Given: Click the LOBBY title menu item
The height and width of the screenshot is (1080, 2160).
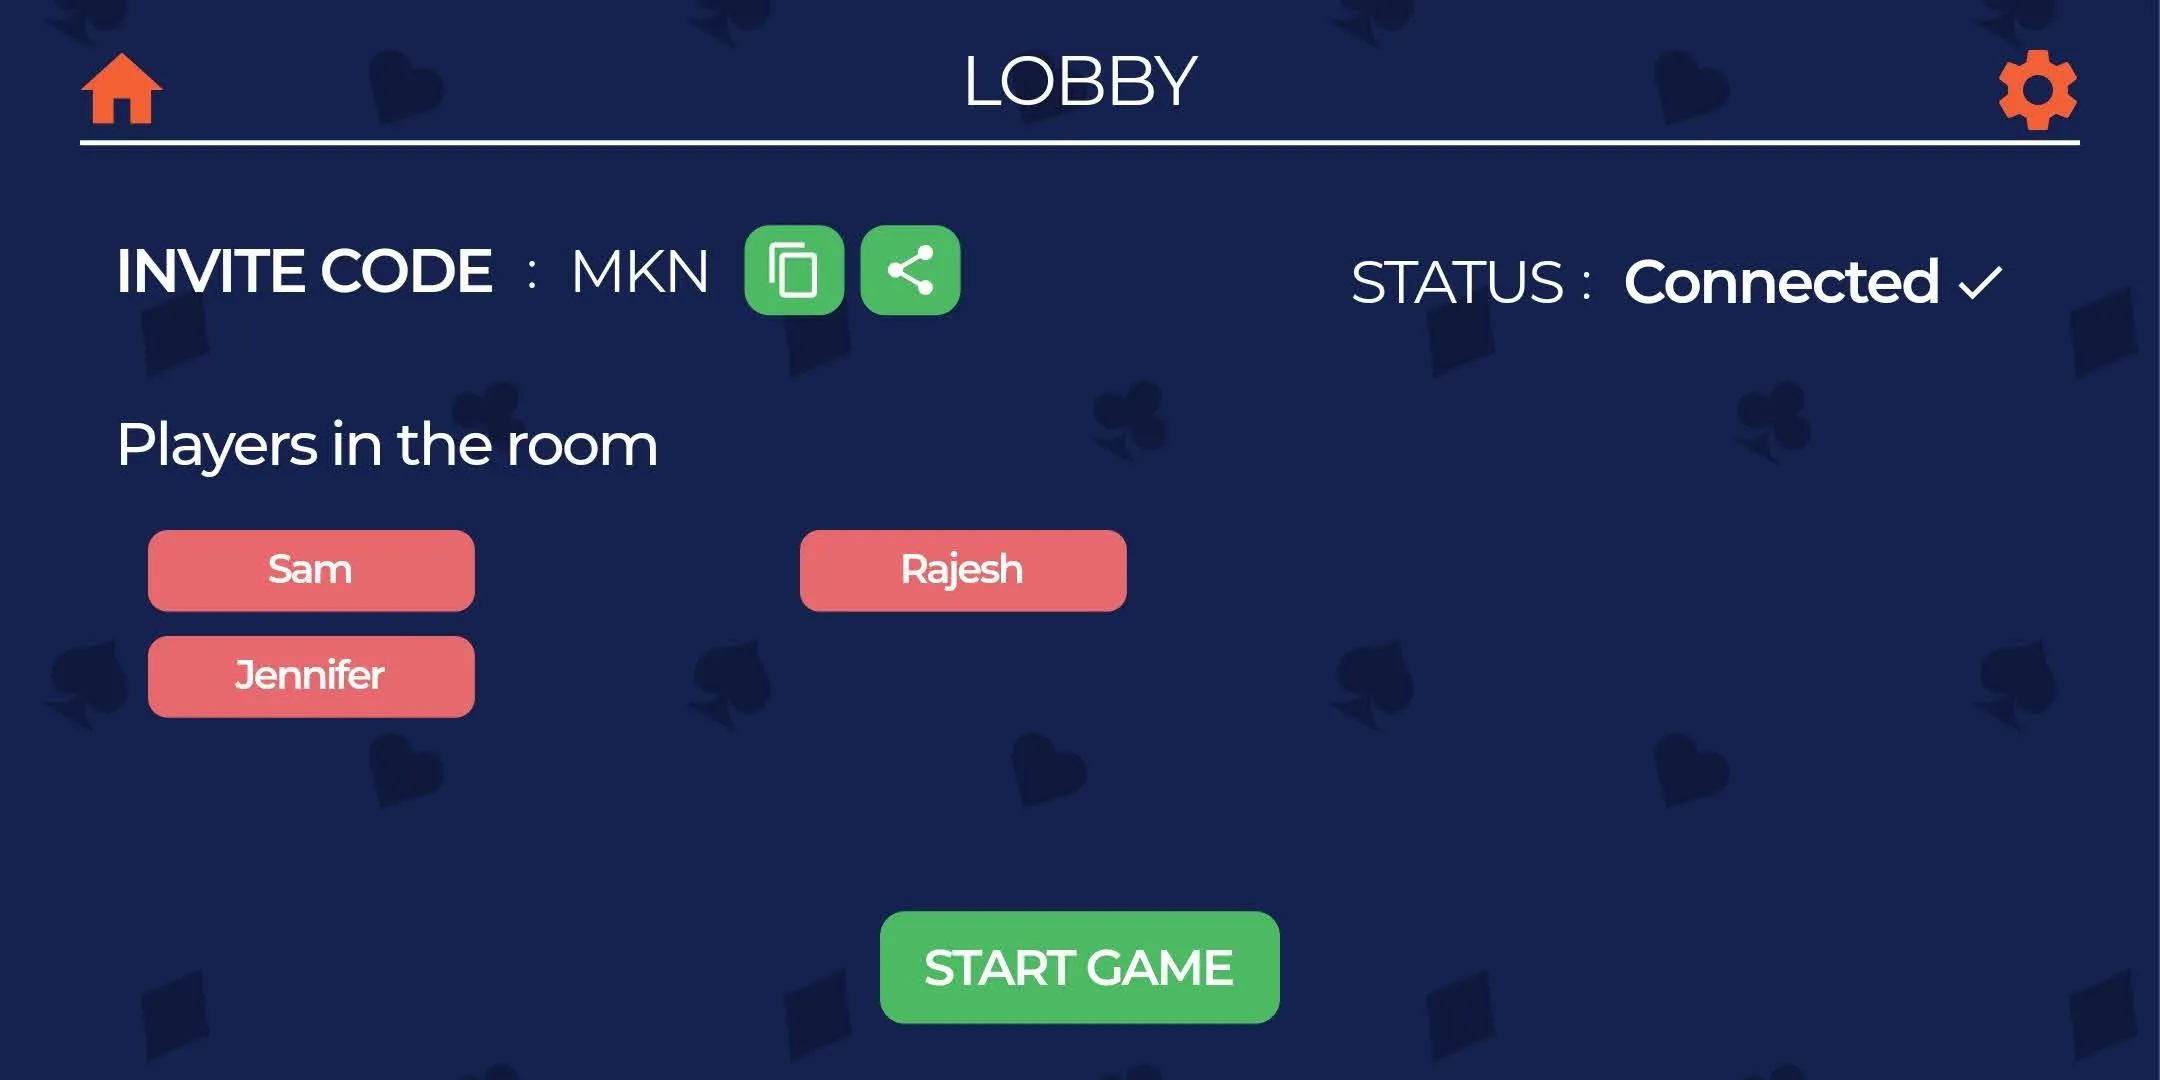Looking at the screenshot, I should tap(1080, 77).
